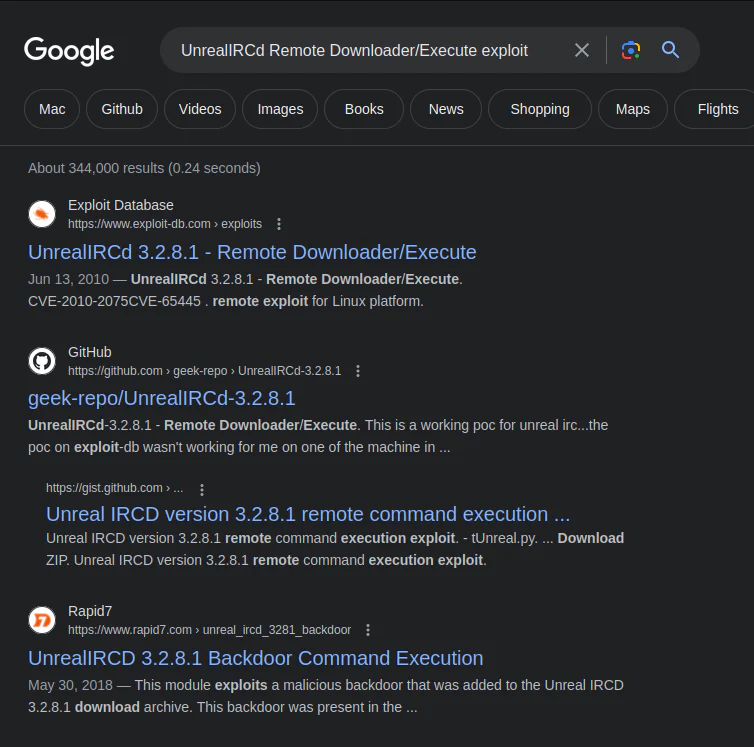Open more options for Exploit Database result
Viewport: 754px width, 747px height.
(279, 224)
